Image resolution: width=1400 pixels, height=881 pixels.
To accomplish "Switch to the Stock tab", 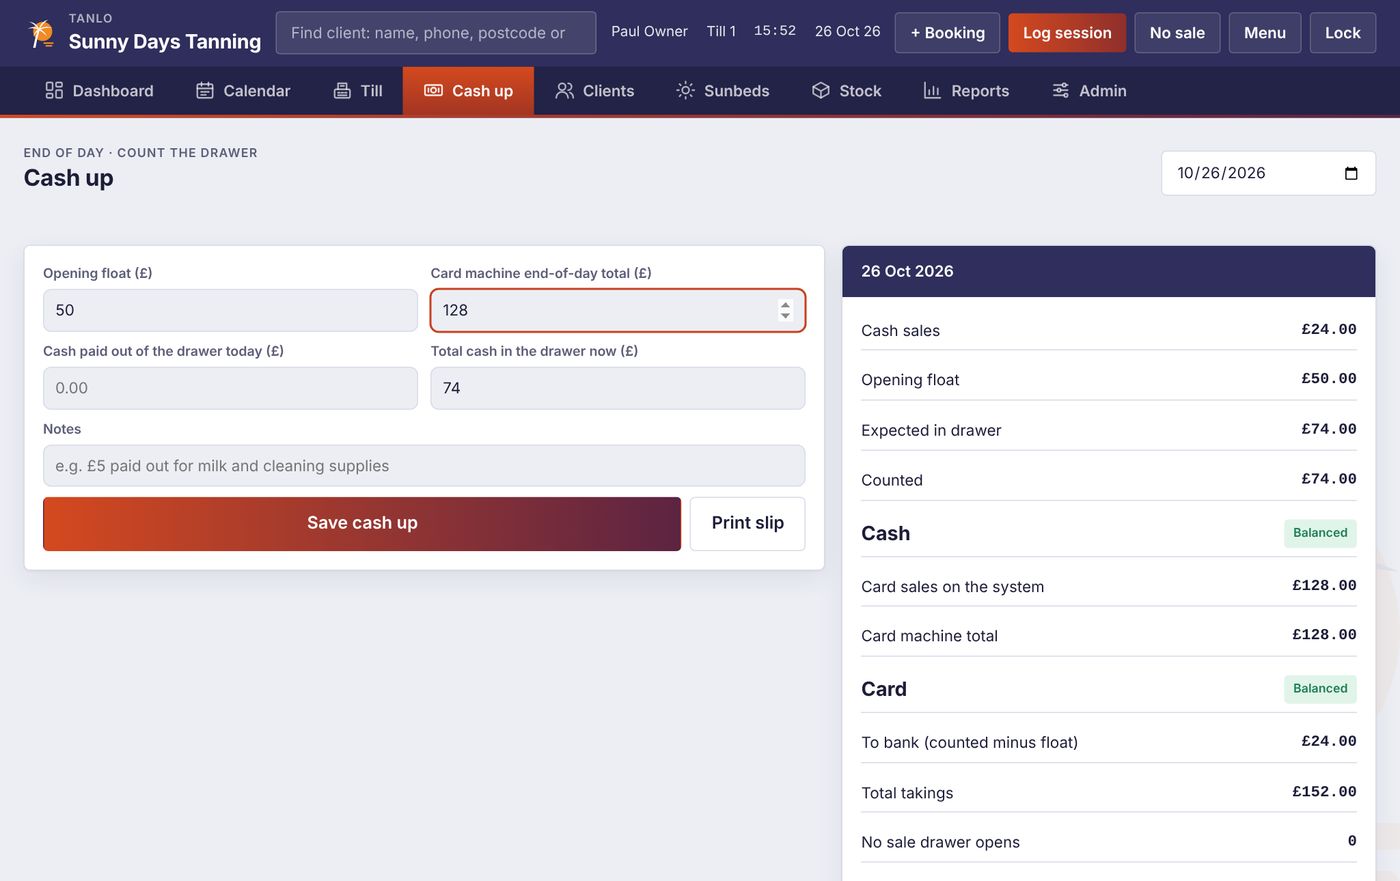I will pyautogui.click(x=846, y=91).
